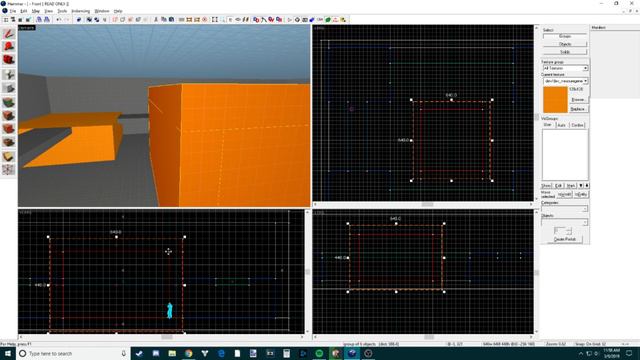
Task: Click the Paste toolbar icon
Action: 171,20
